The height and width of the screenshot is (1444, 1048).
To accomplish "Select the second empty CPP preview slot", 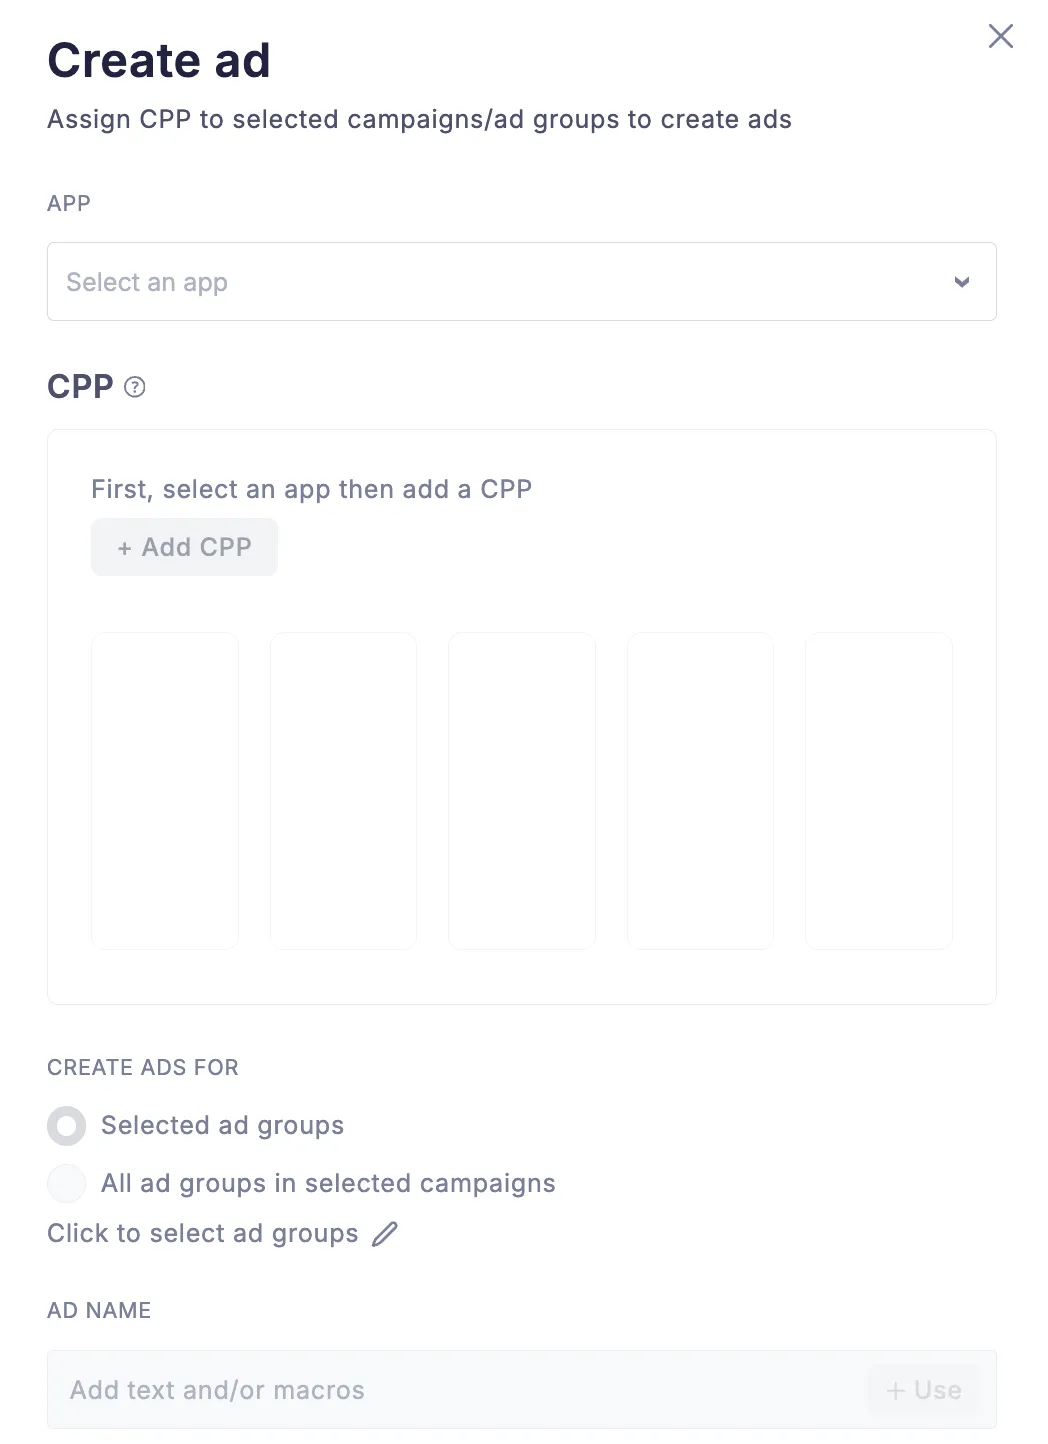I will click(x=343, y=790).
